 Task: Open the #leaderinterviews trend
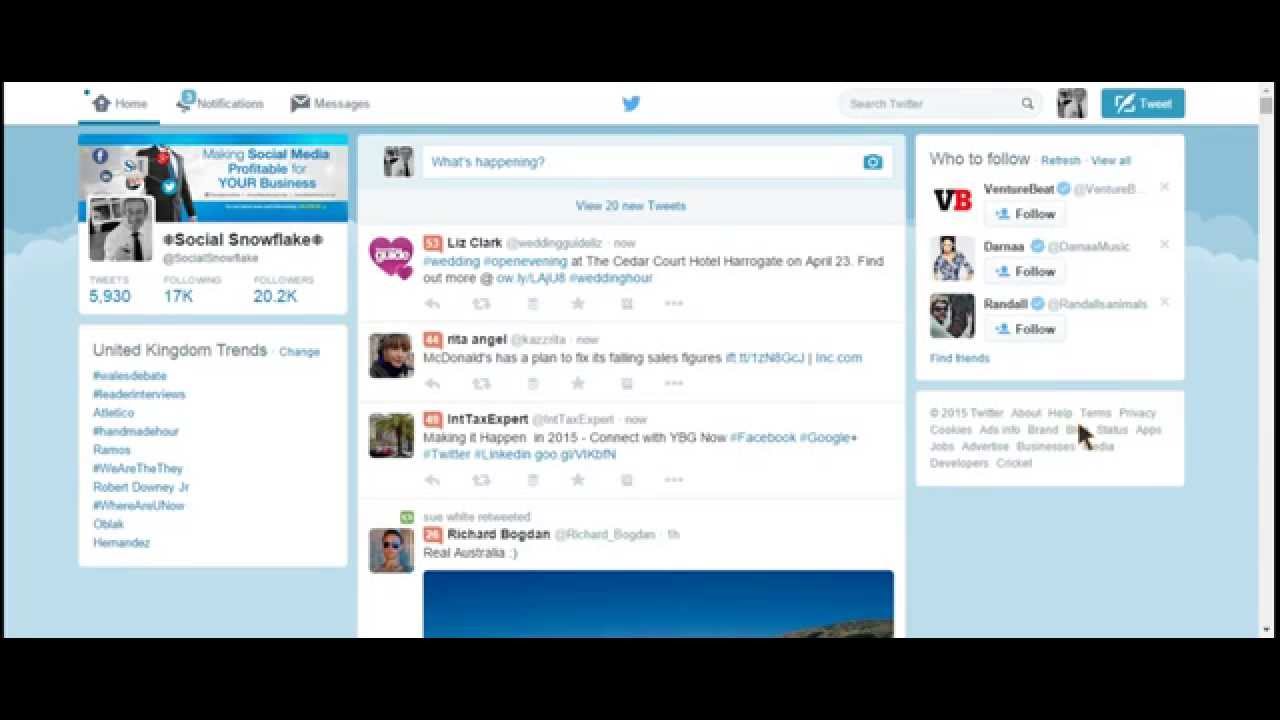[x=139, y=394]
